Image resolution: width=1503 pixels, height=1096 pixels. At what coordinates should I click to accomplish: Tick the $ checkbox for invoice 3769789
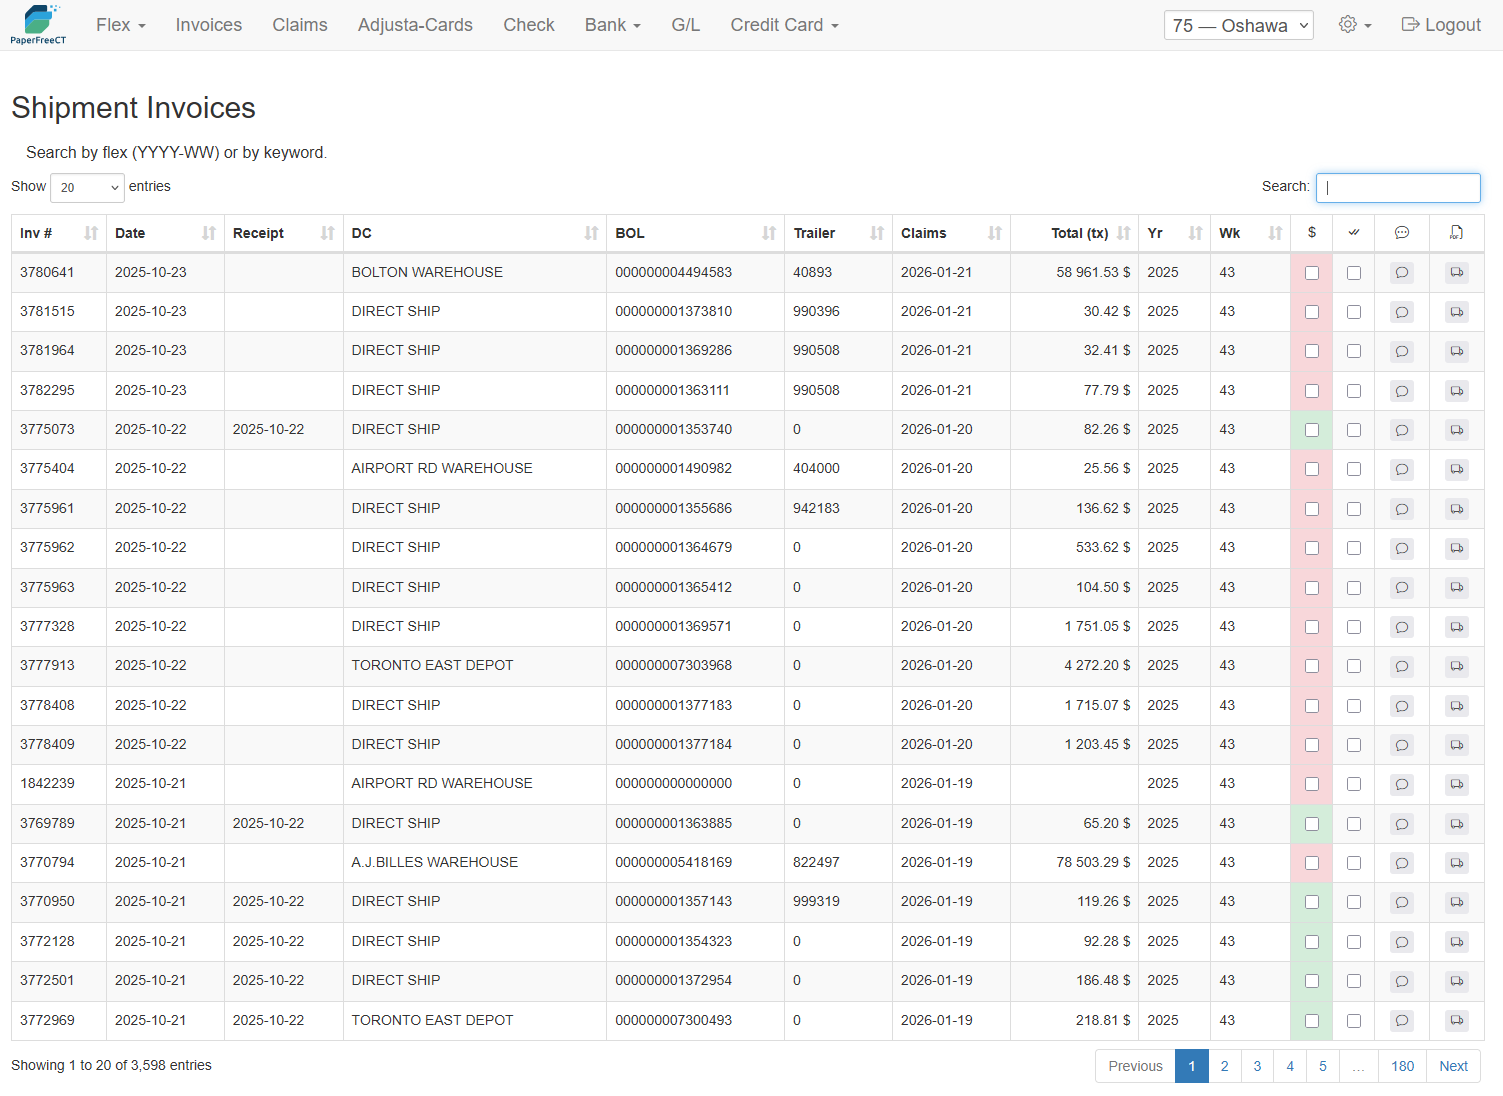coord(1311,824)
